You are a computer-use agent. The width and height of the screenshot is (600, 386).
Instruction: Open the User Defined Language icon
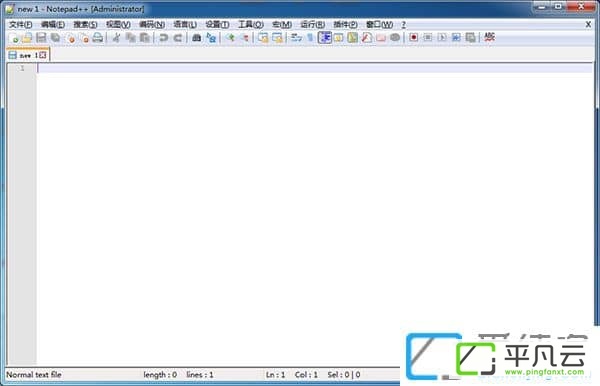coord(339,37)
